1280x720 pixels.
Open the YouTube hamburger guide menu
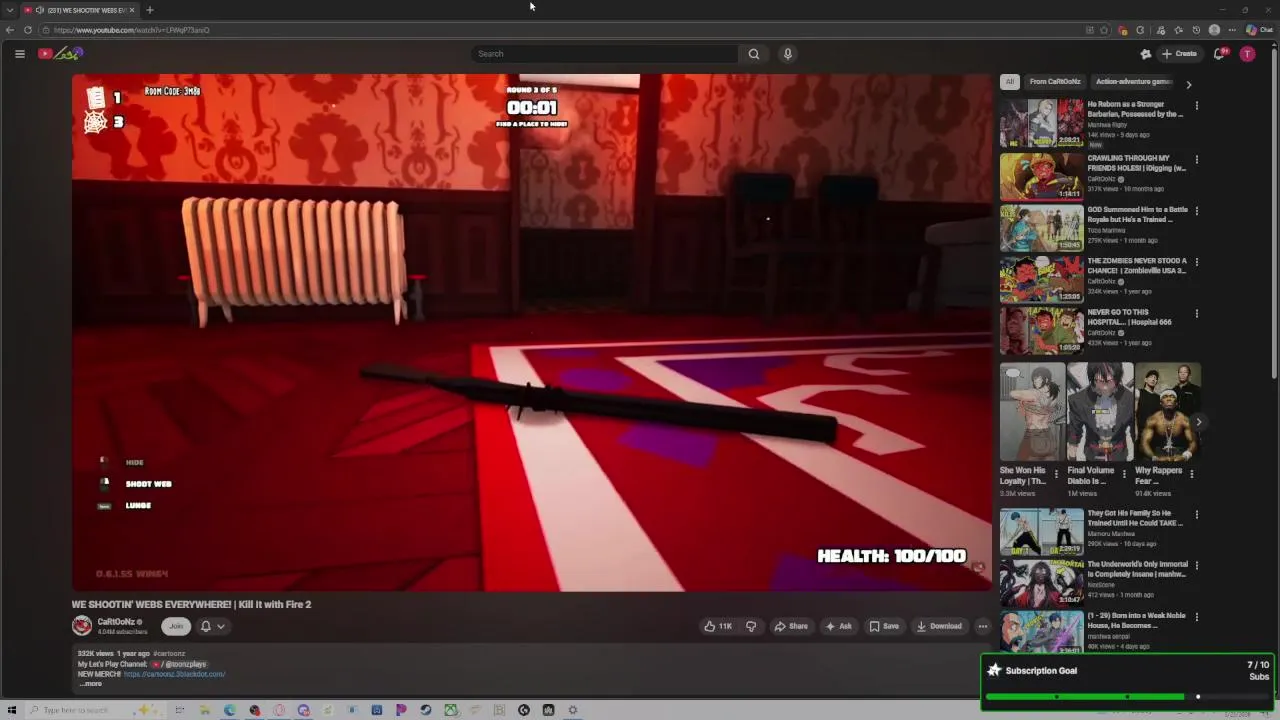pos(19,54)
